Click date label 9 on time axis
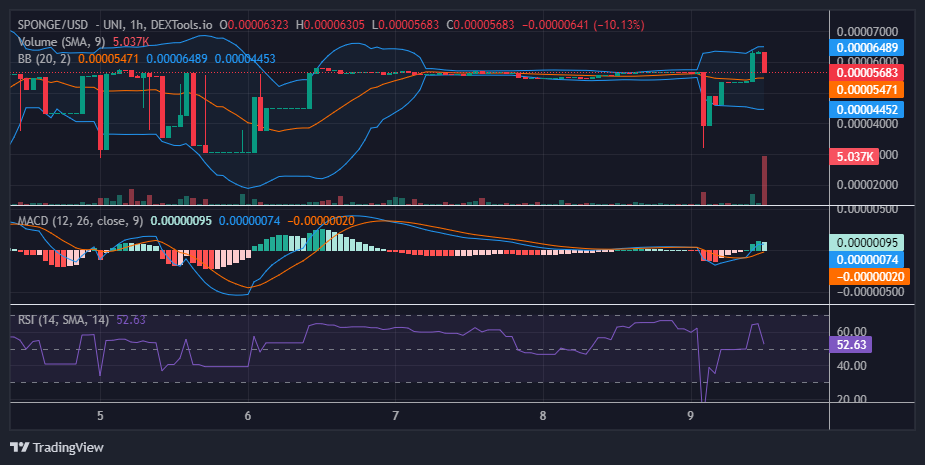925x465 pixels. coord(690,416)
